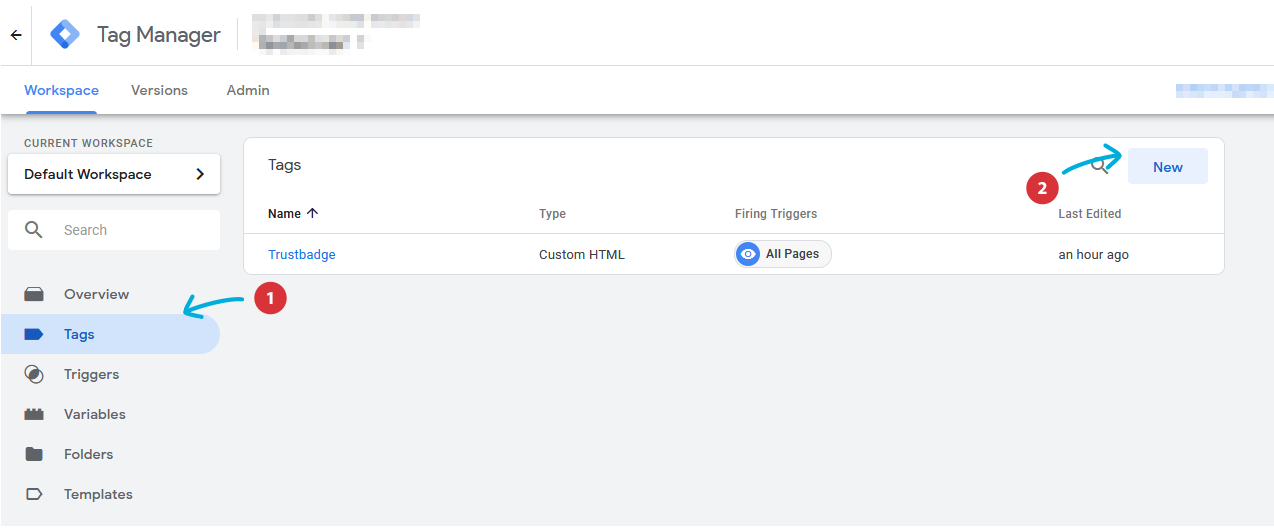This screenshot has width=1274, height=532.
Task: Click the search magnifier icon in Tags panel
Action: pos(1100,166)
